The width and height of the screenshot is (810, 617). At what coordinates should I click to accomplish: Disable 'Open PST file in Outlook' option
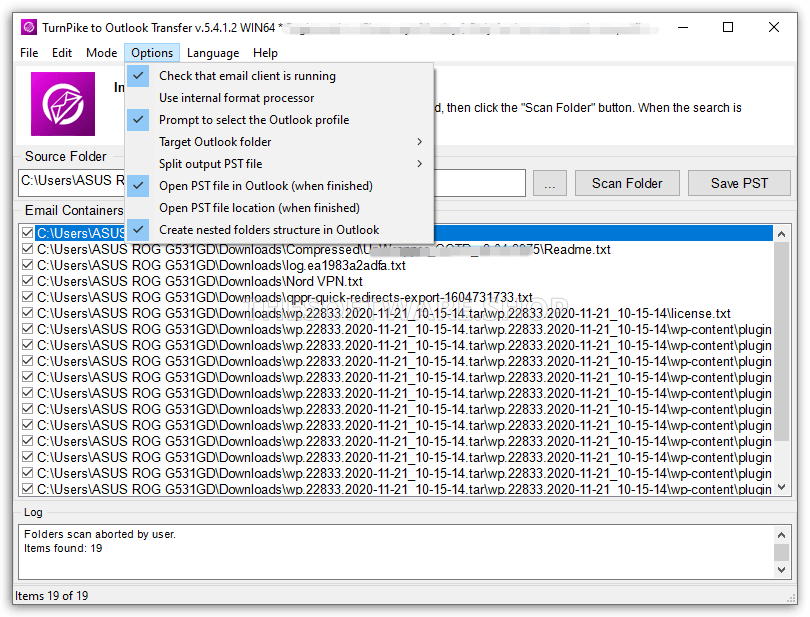265,186
